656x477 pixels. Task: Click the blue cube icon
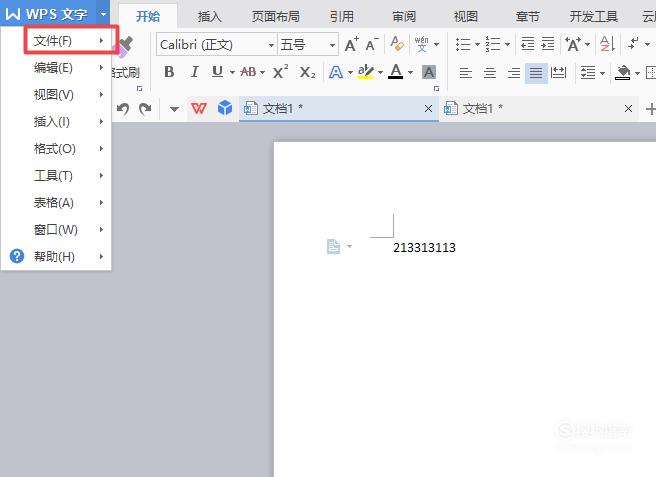click(x=225, y=108)
